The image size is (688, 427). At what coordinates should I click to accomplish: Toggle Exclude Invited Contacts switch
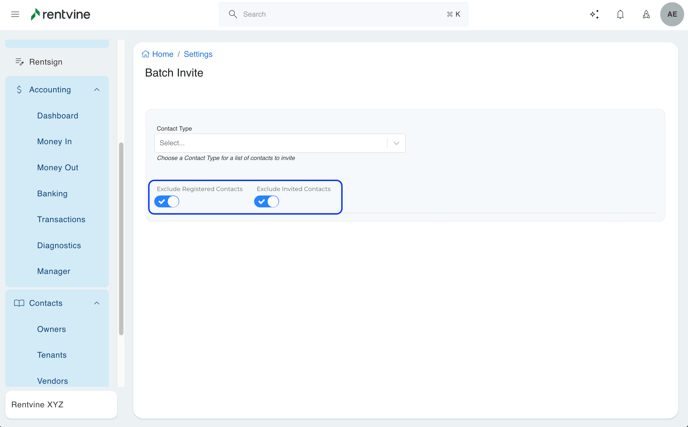(267, 201)
